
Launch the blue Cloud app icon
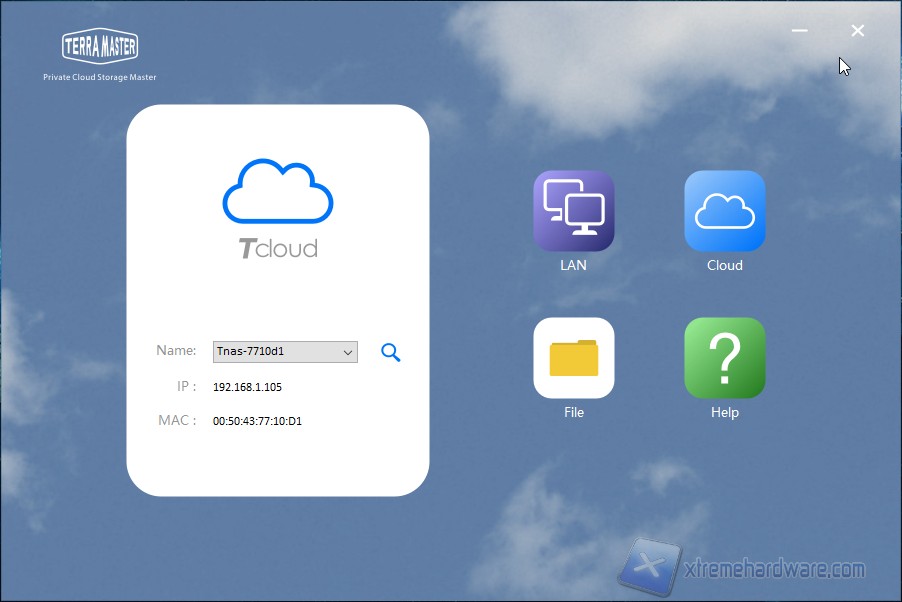(724, 210)
